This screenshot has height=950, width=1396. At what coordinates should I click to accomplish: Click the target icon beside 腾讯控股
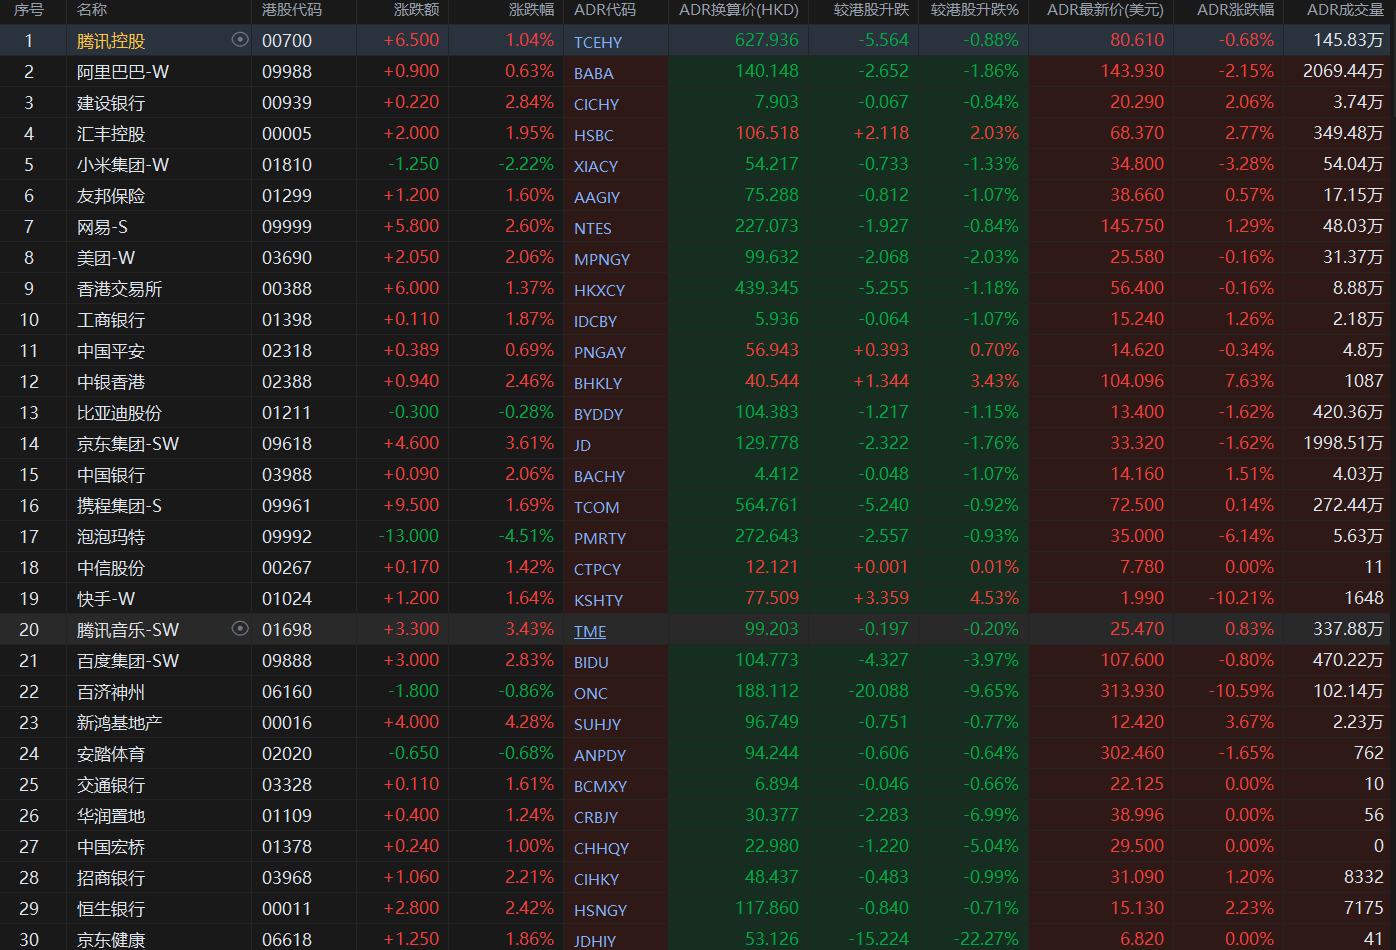click(x=239, y=40)
